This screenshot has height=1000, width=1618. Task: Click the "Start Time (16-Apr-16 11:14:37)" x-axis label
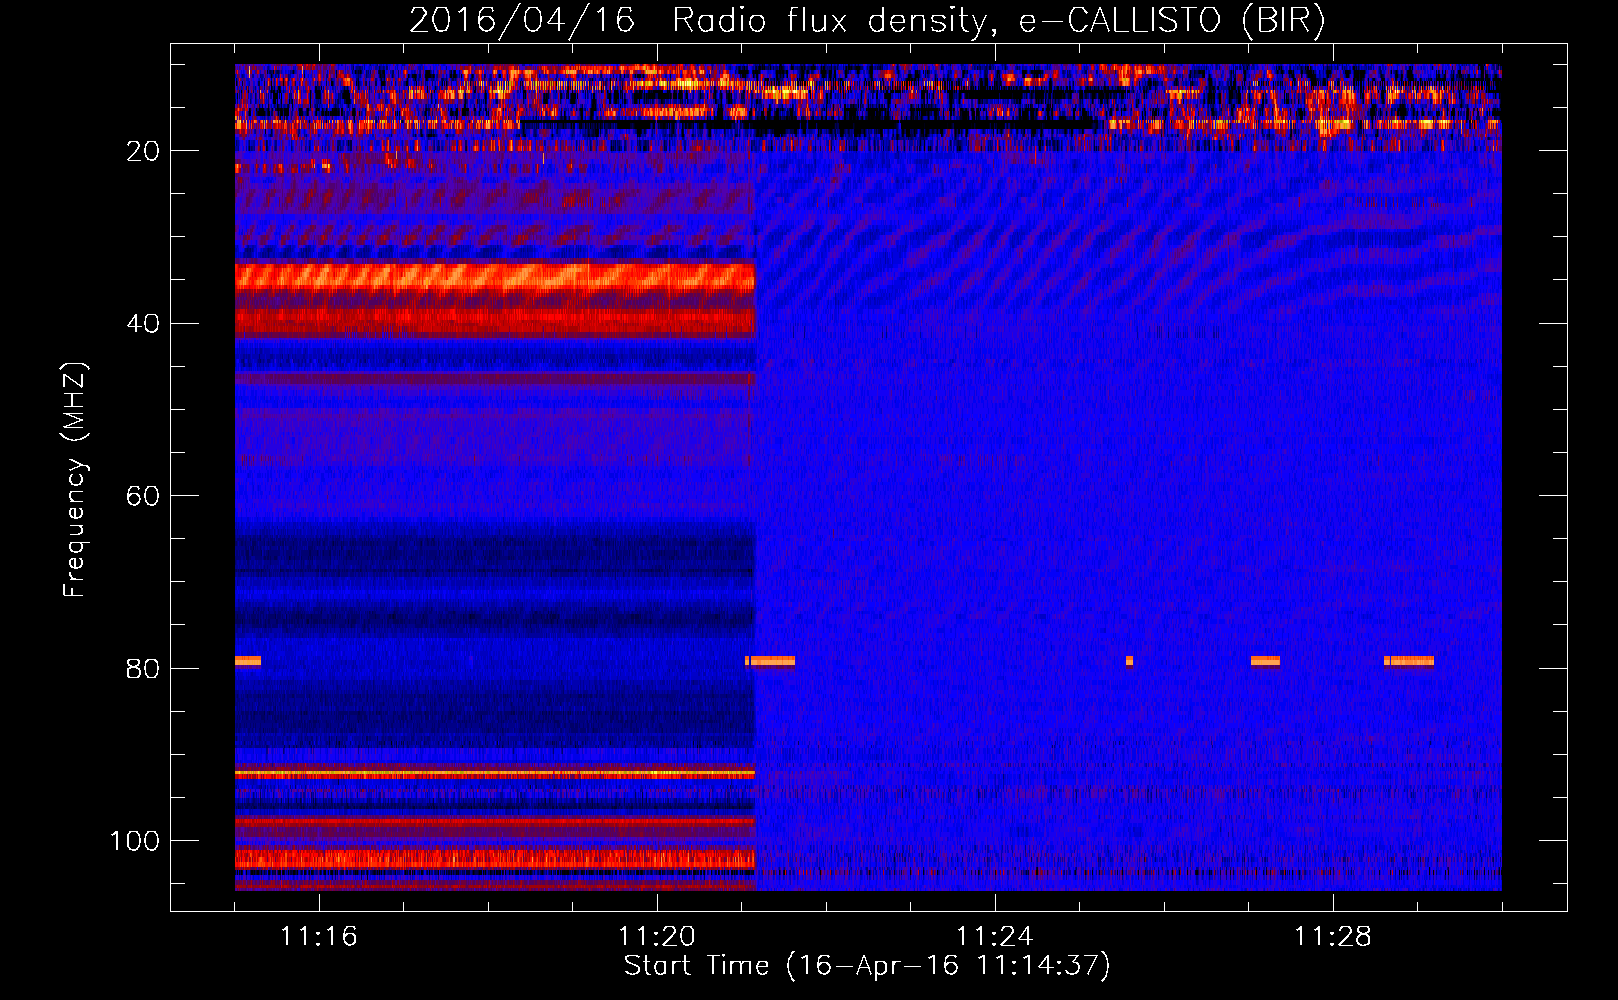[867, 966]
